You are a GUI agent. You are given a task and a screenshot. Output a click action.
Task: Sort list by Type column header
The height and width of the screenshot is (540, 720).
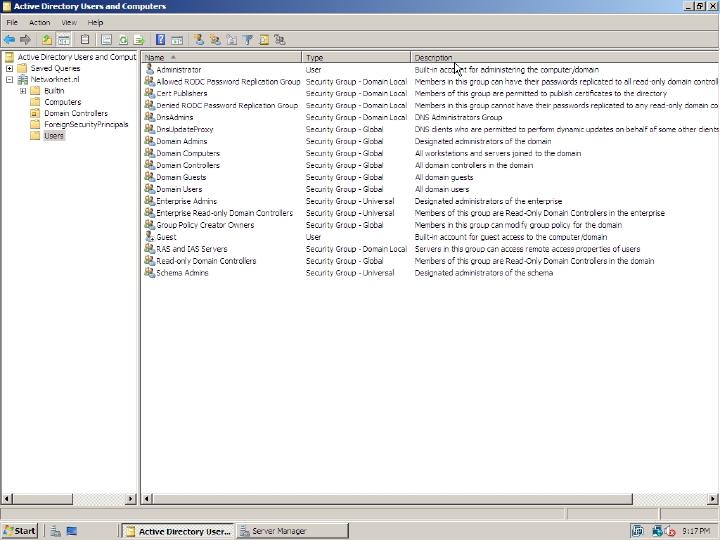pyautogui.click(x=356, y=57)
